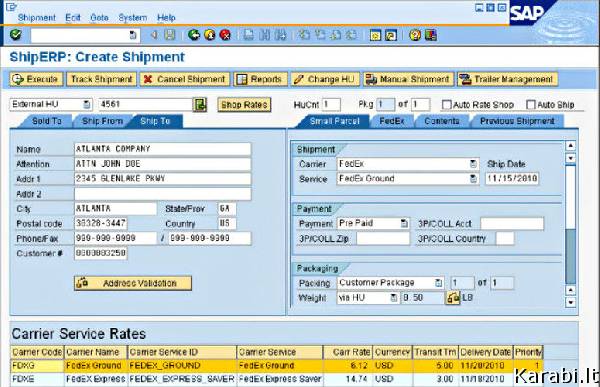
Task: Switch to the Sold To tab
Action: (47, 121)
